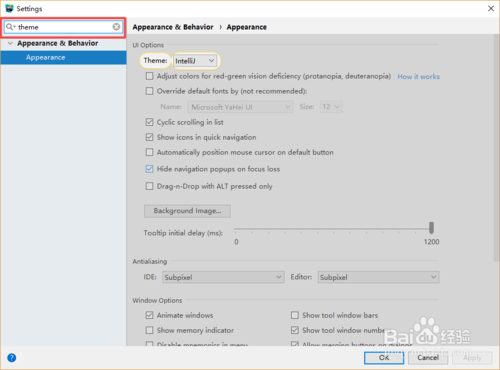Click the OK button
The height and width of the screenshot is (370, 500).
click(x=384, y=358)
